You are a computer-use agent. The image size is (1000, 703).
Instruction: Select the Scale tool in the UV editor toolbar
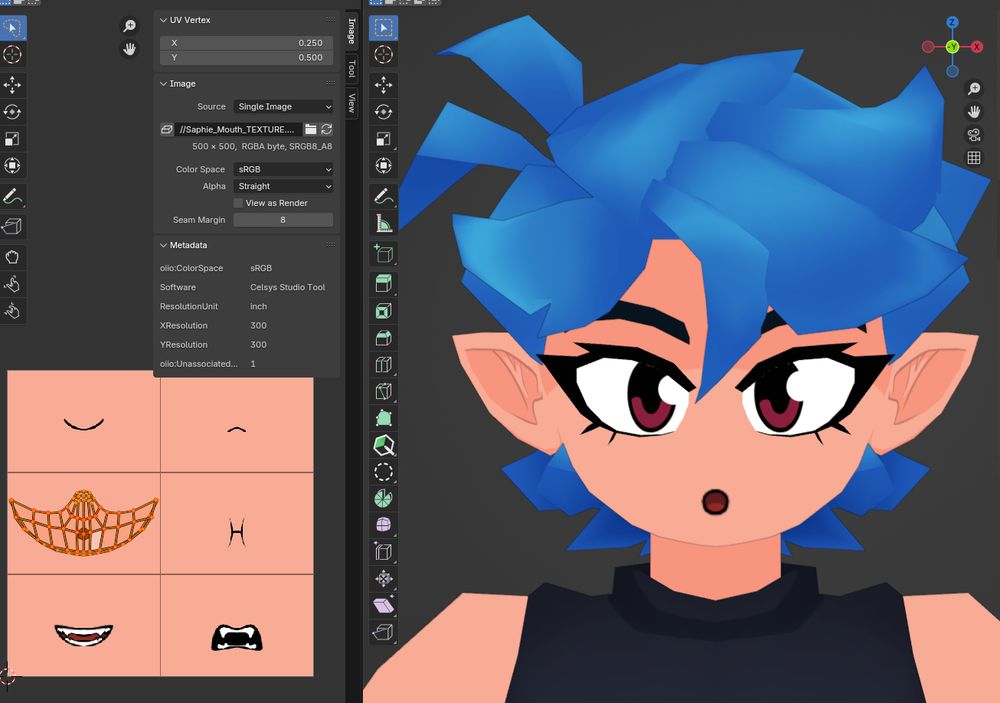[13, 140]
